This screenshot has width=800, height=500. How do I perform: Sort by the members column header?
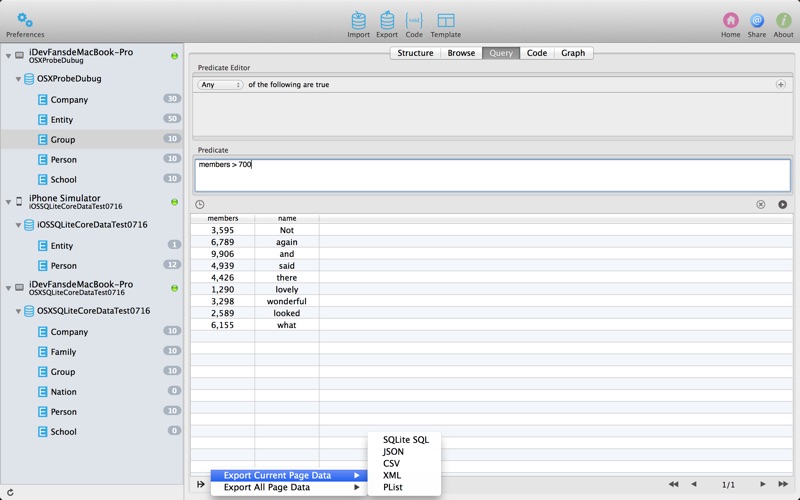click(x=222, y=218)
